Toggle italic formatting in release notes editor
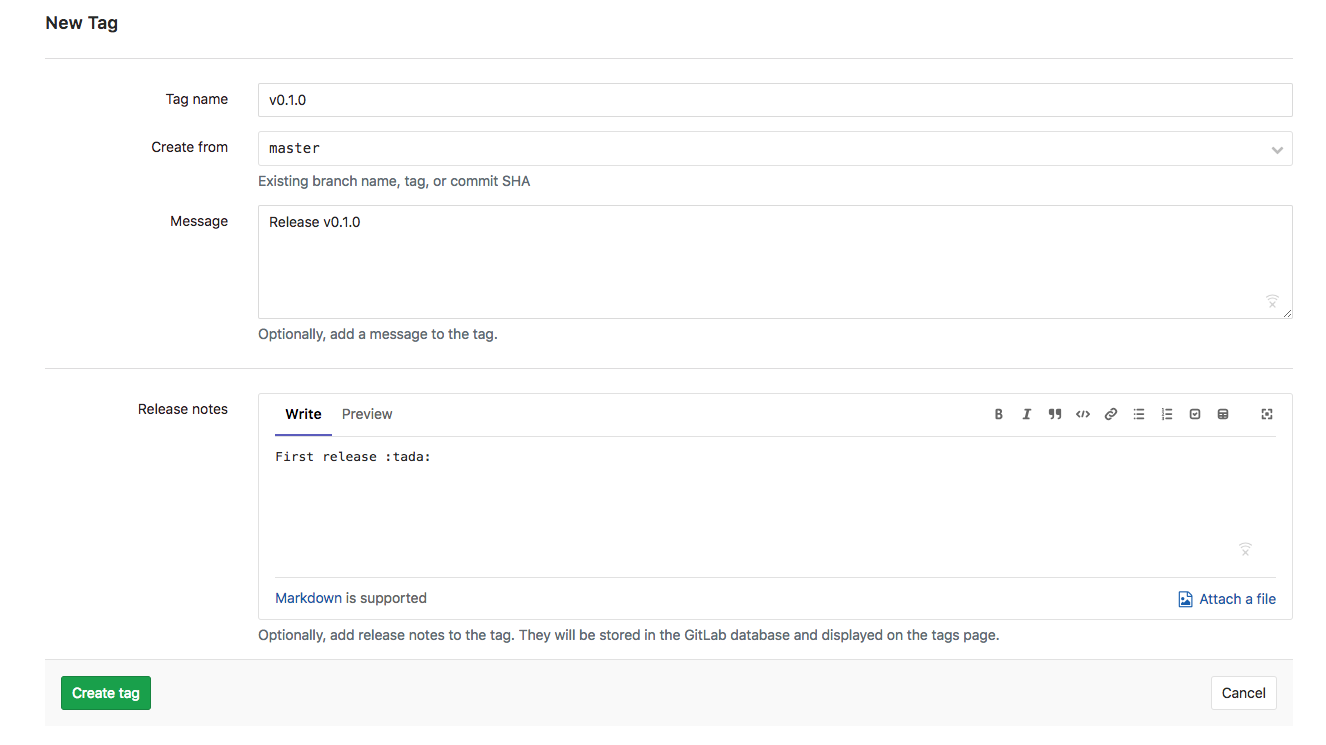The width and height of the screenshot is (1326, 745). pos(1026,413)
